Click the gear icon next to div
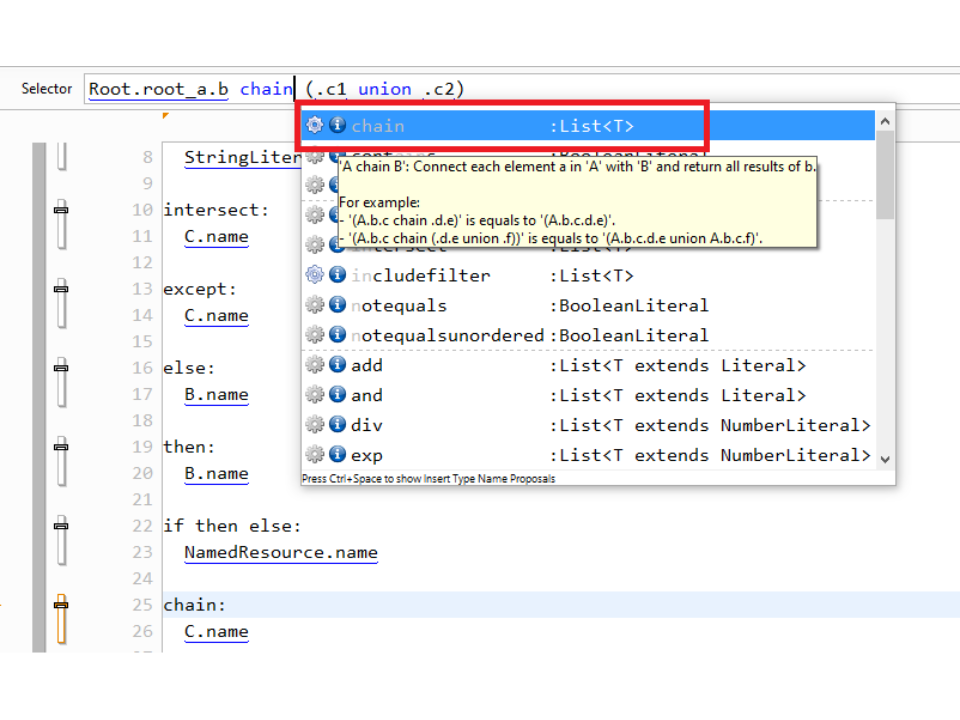Viewport: 960px width, 720px height. [314, 425]
